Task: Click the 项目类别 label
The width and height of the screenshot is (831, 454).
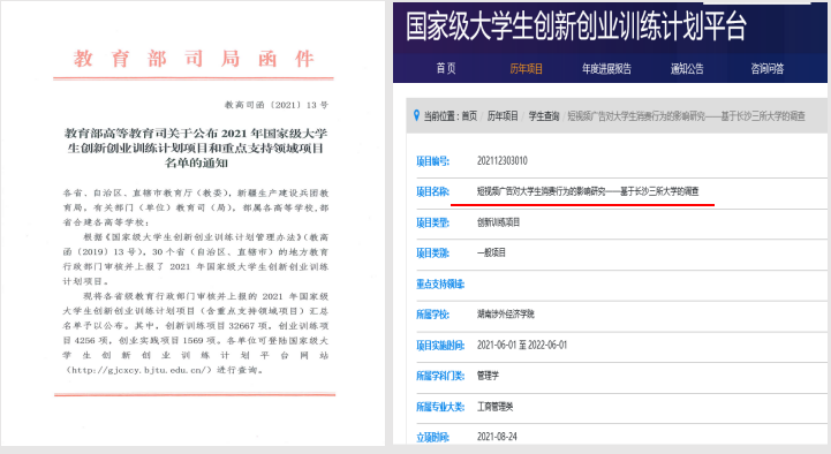Action: (x=433, y=253)
